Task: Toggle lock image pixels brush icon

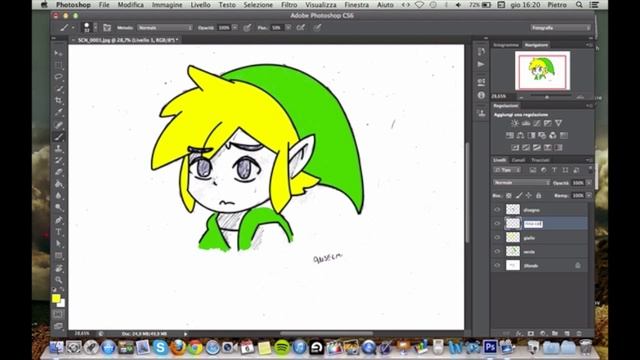Action: [519, 196]
